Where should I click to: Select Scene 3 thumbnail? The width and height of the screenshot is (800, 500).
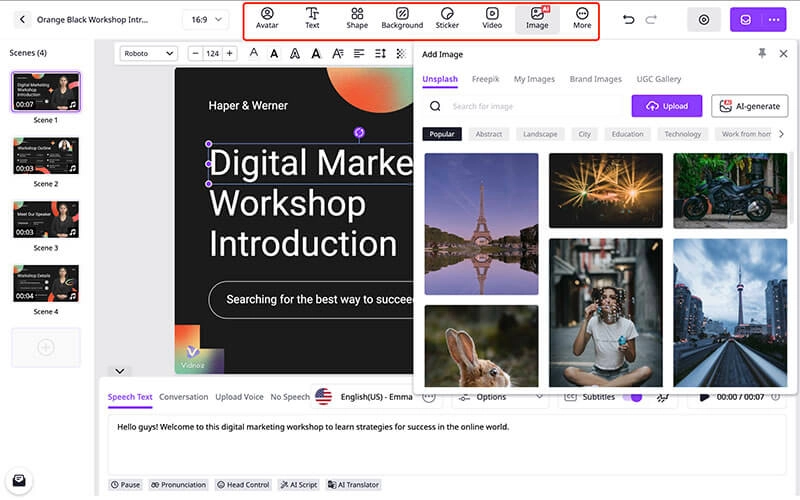click(46, 220)
